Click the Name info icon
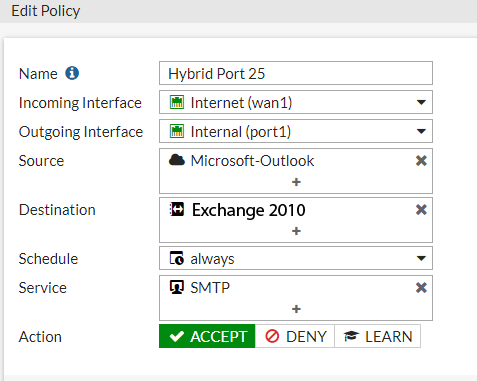The width and height of the screenshot is (477, 381). 72,73
